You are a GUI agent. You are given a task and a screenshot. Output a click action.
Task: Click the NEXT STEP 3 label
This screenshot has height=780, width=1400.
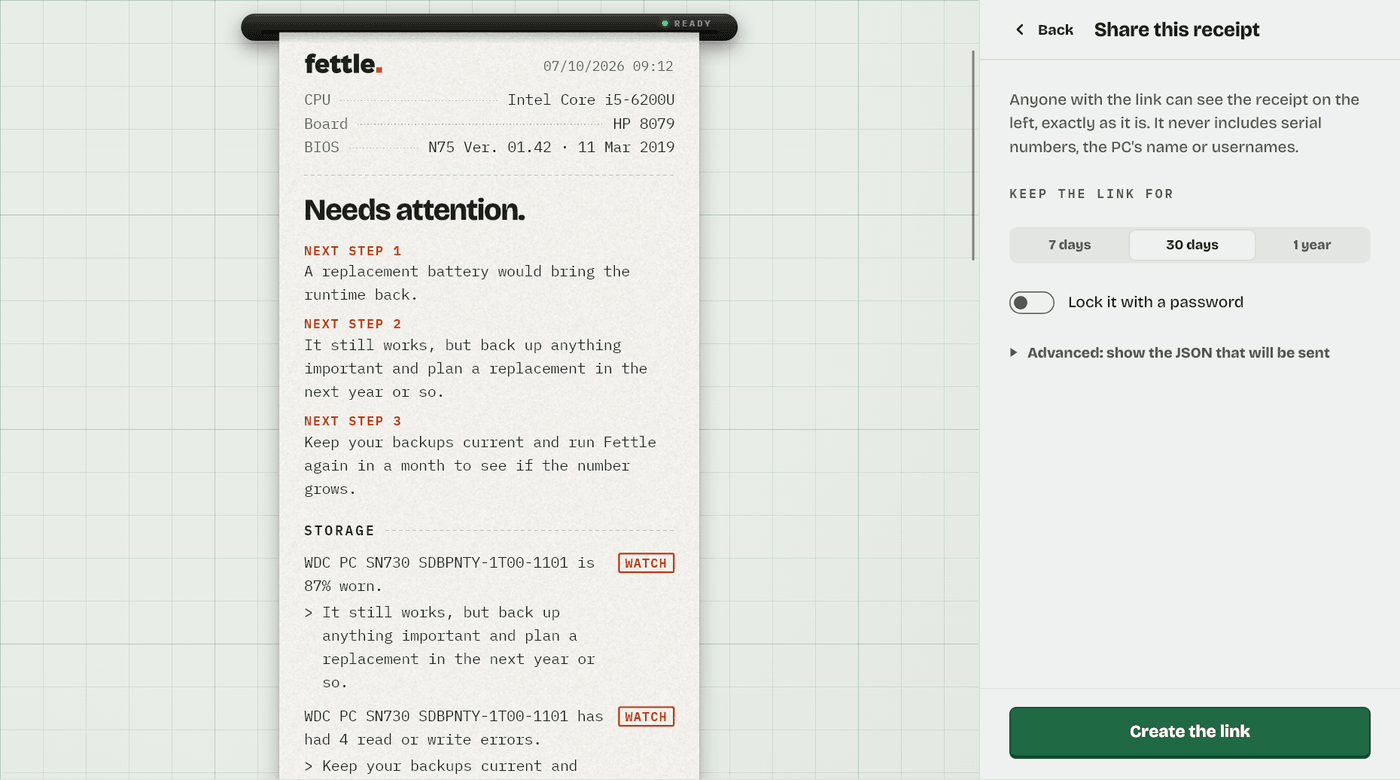pyautogui.click(x=353, y=421)
